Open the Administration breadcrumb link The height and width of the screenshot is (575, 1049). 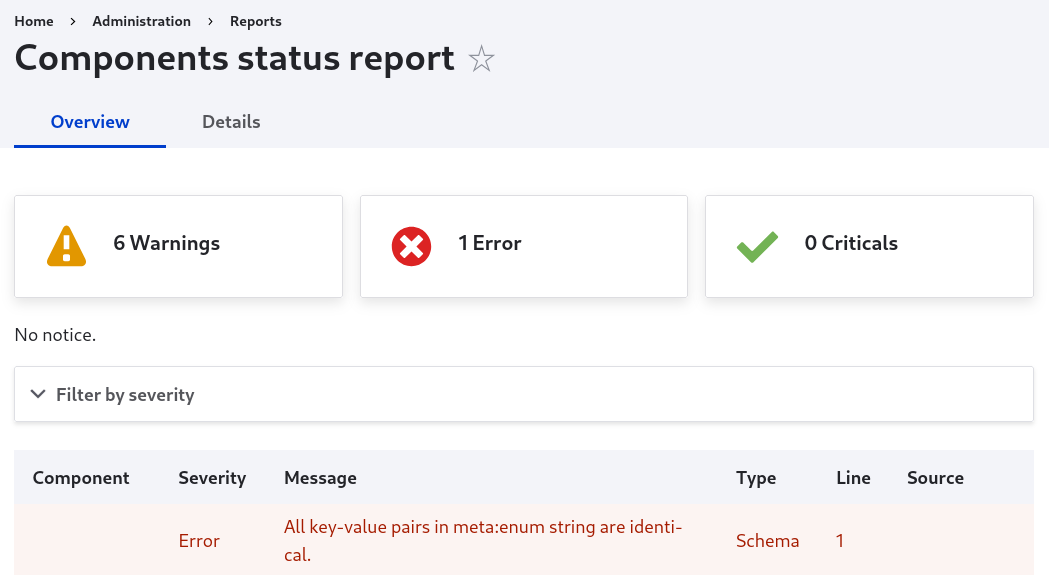pyautogui.click(x=141, y=21)
